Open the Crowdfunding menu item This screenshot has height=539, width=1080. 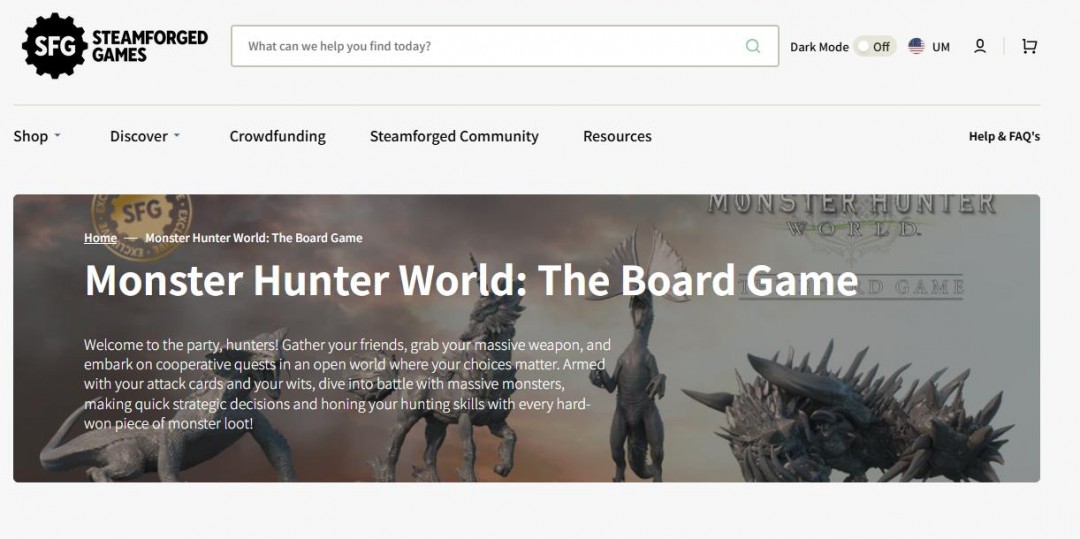[278, 136]
